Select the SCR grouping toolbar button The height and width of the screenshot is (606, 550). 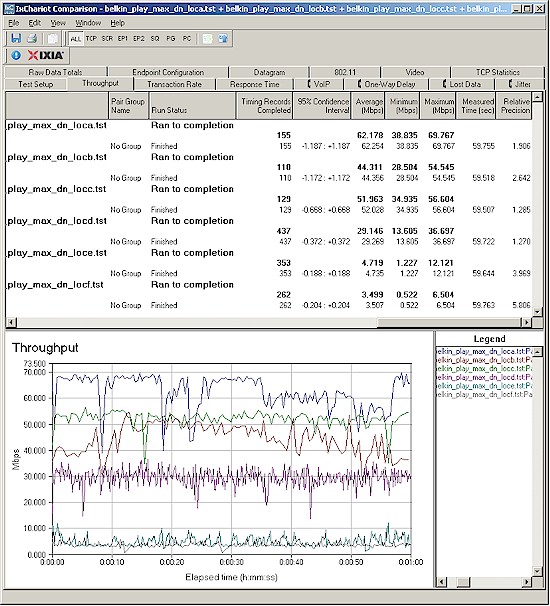point(107,38)
